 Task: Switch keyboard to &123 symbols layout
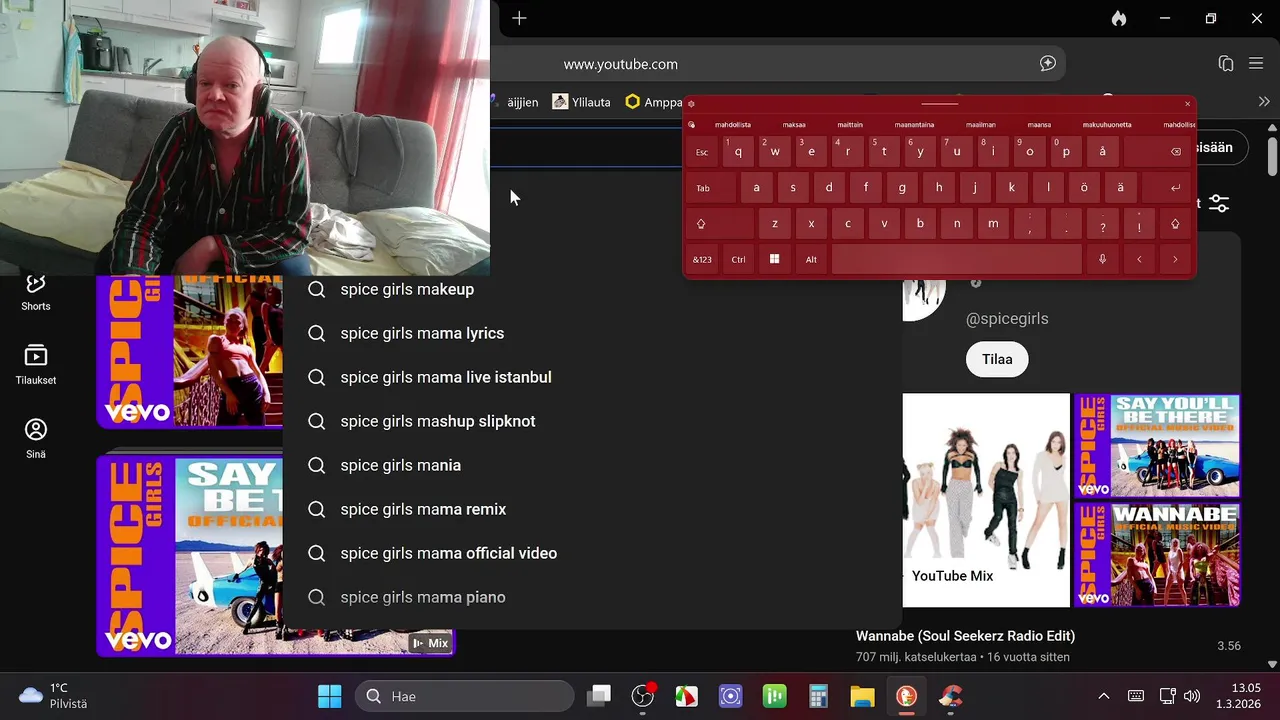702,259
